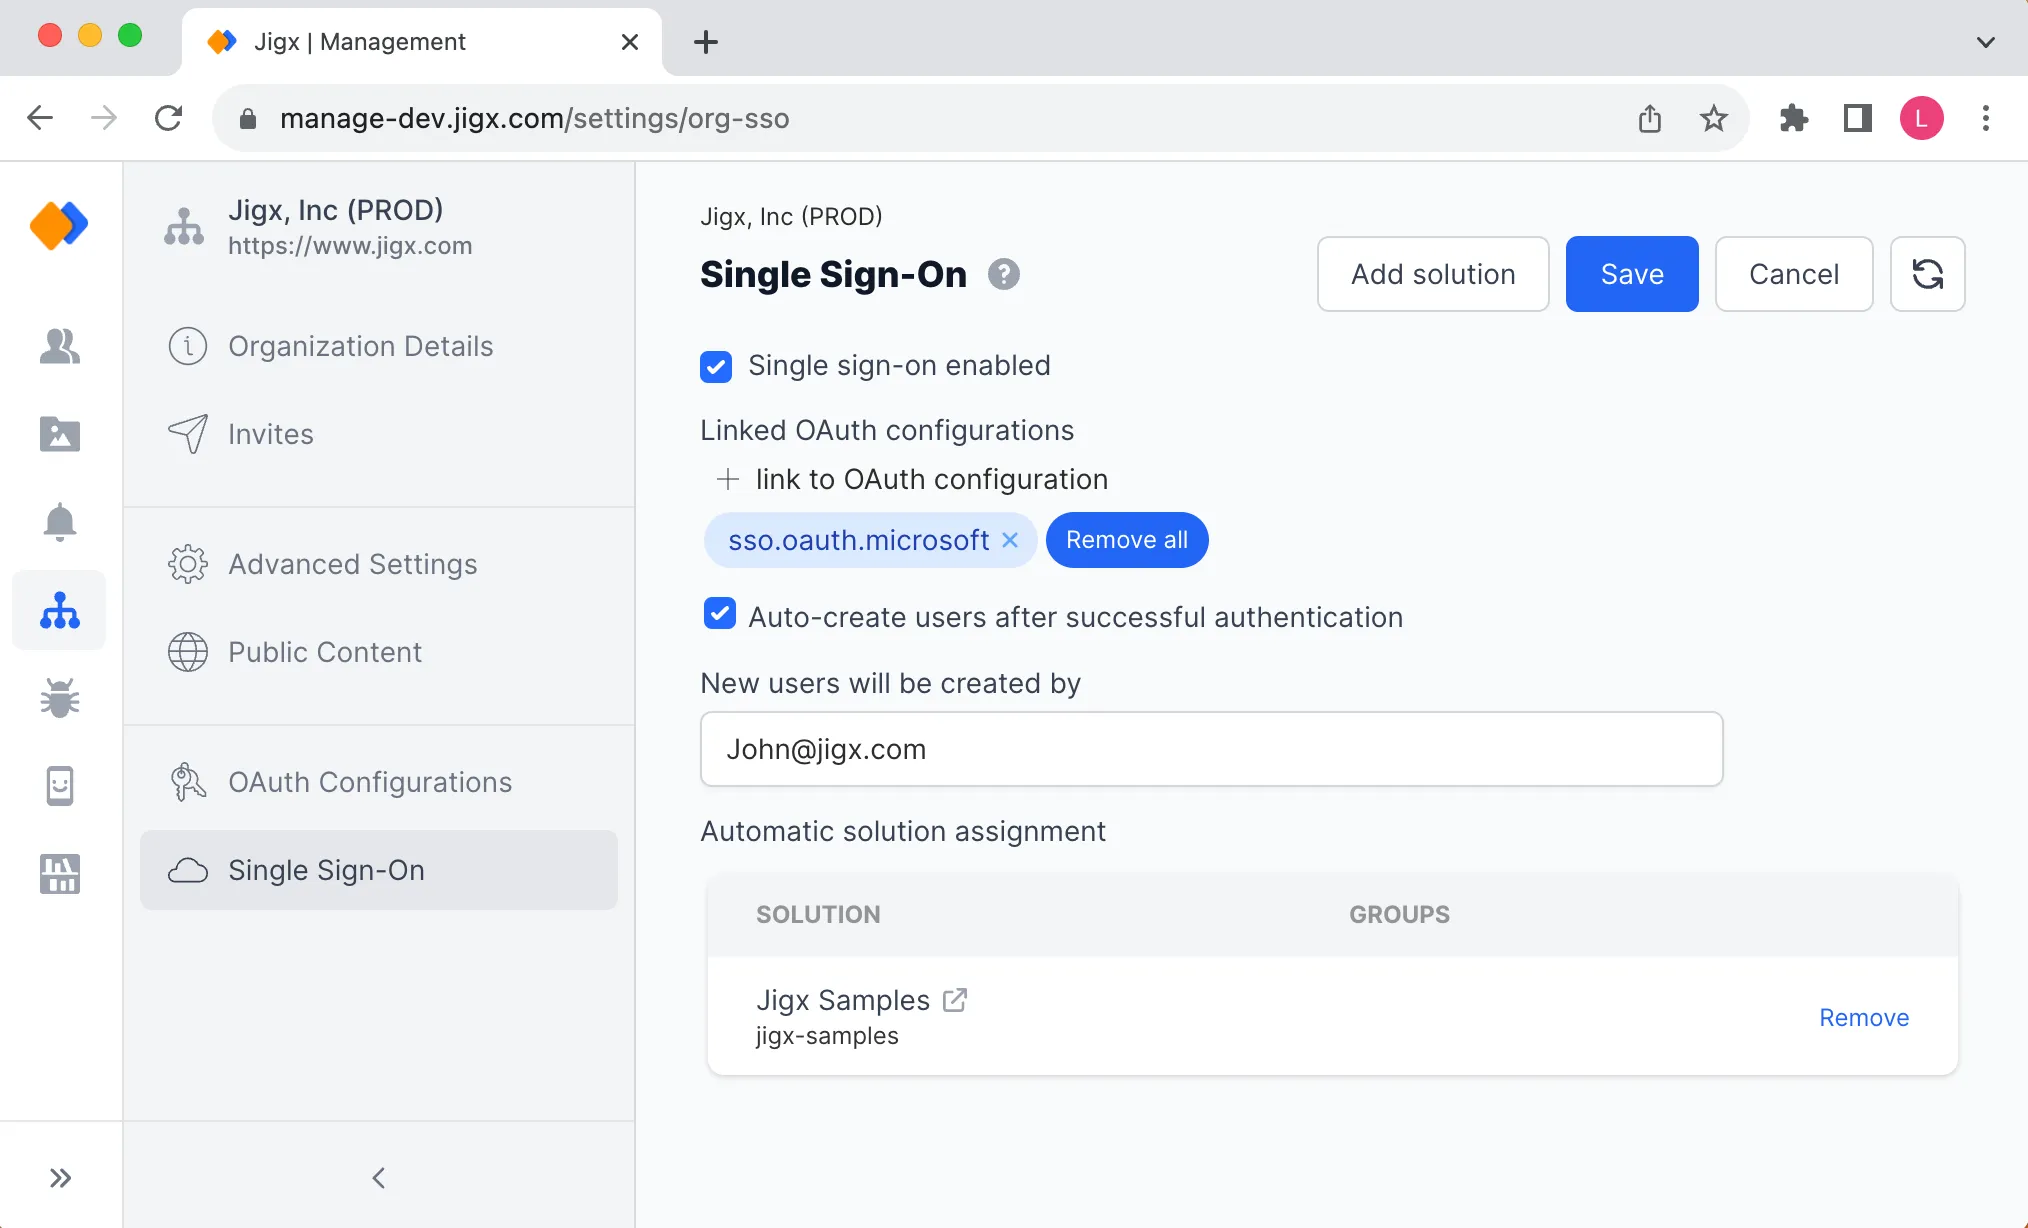Open the debug bug sidebar icon

(60, 698)
